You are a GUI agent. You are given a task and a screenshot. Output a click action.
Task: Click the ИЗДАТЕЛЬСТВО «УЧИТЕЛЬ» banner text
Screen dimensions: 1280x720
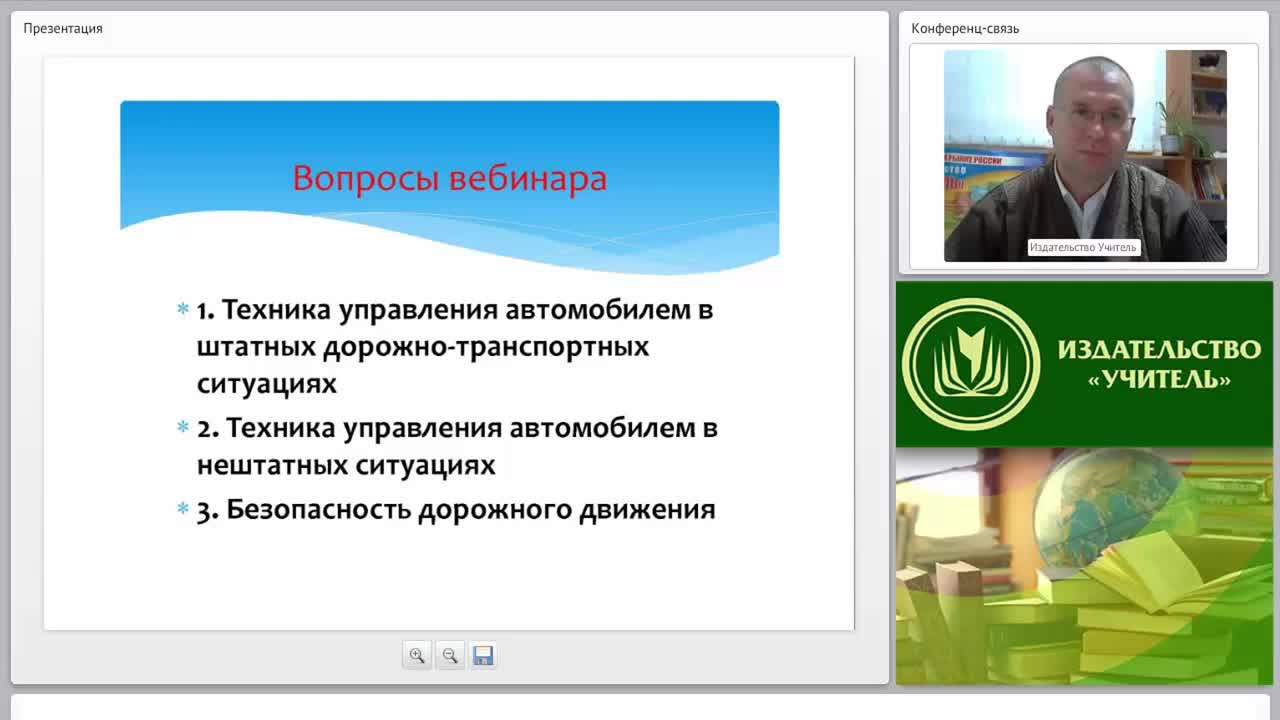tap(1159, 364)
